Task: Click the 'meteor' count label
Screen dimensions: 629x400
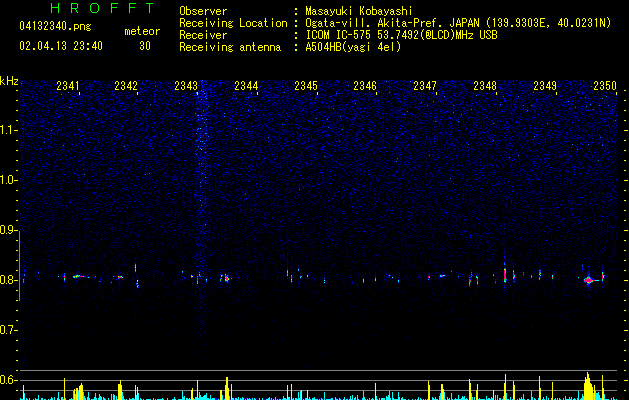Action: (142, 31)
